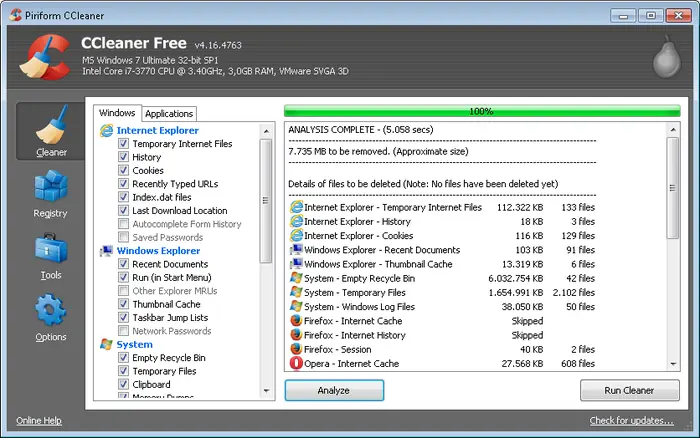Enable Autocomplete Form History checkbox
This screenshot has height=438, width=700.
124,224
